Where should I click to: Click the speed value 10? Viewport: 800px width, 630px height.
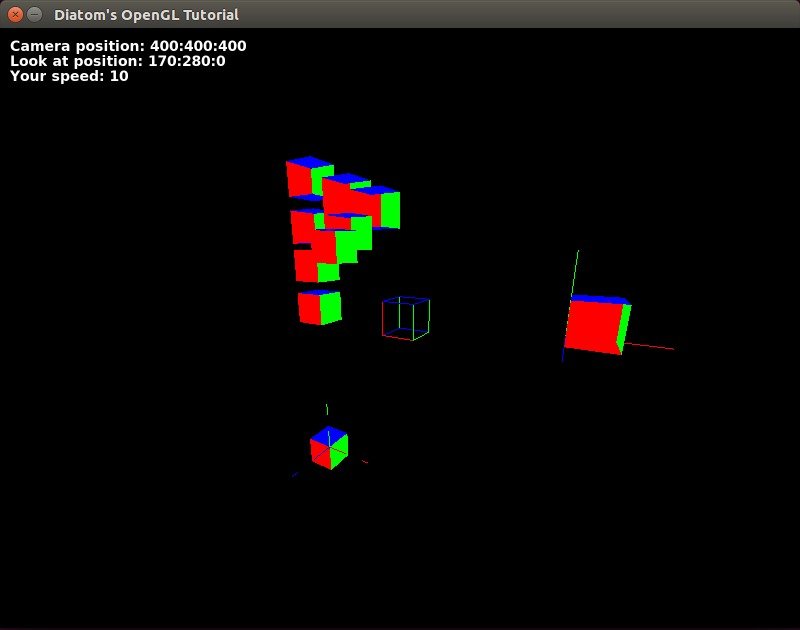point(118,76)
